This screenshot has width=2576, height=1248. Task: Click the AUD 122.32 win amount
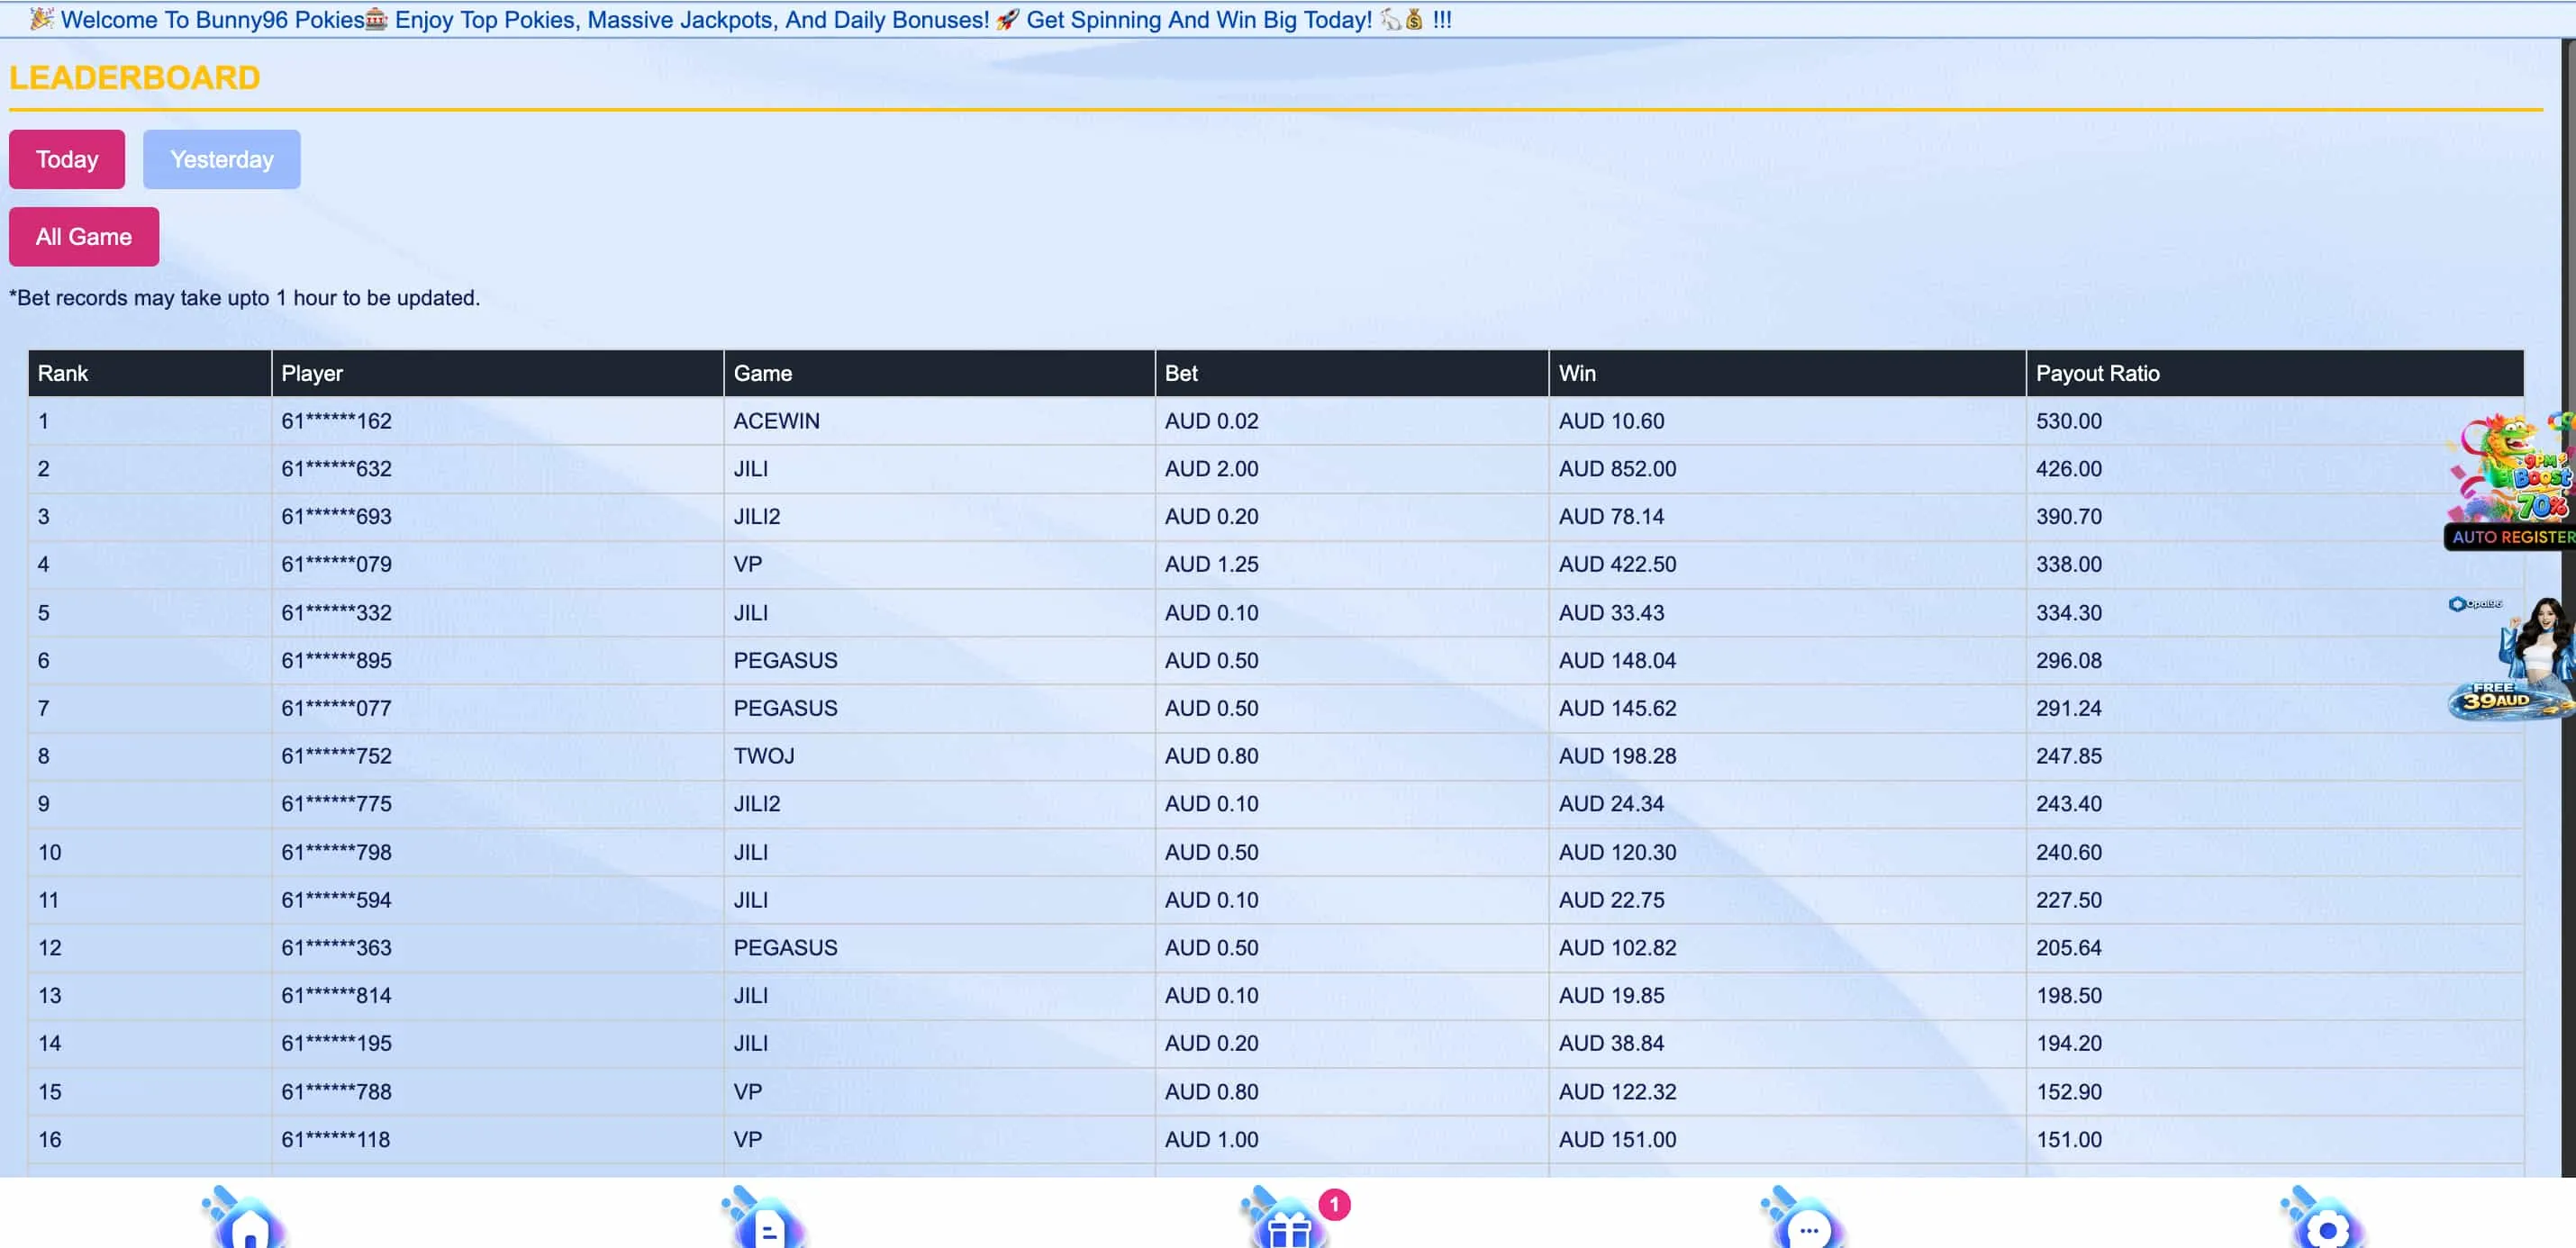[1617, 1092]
